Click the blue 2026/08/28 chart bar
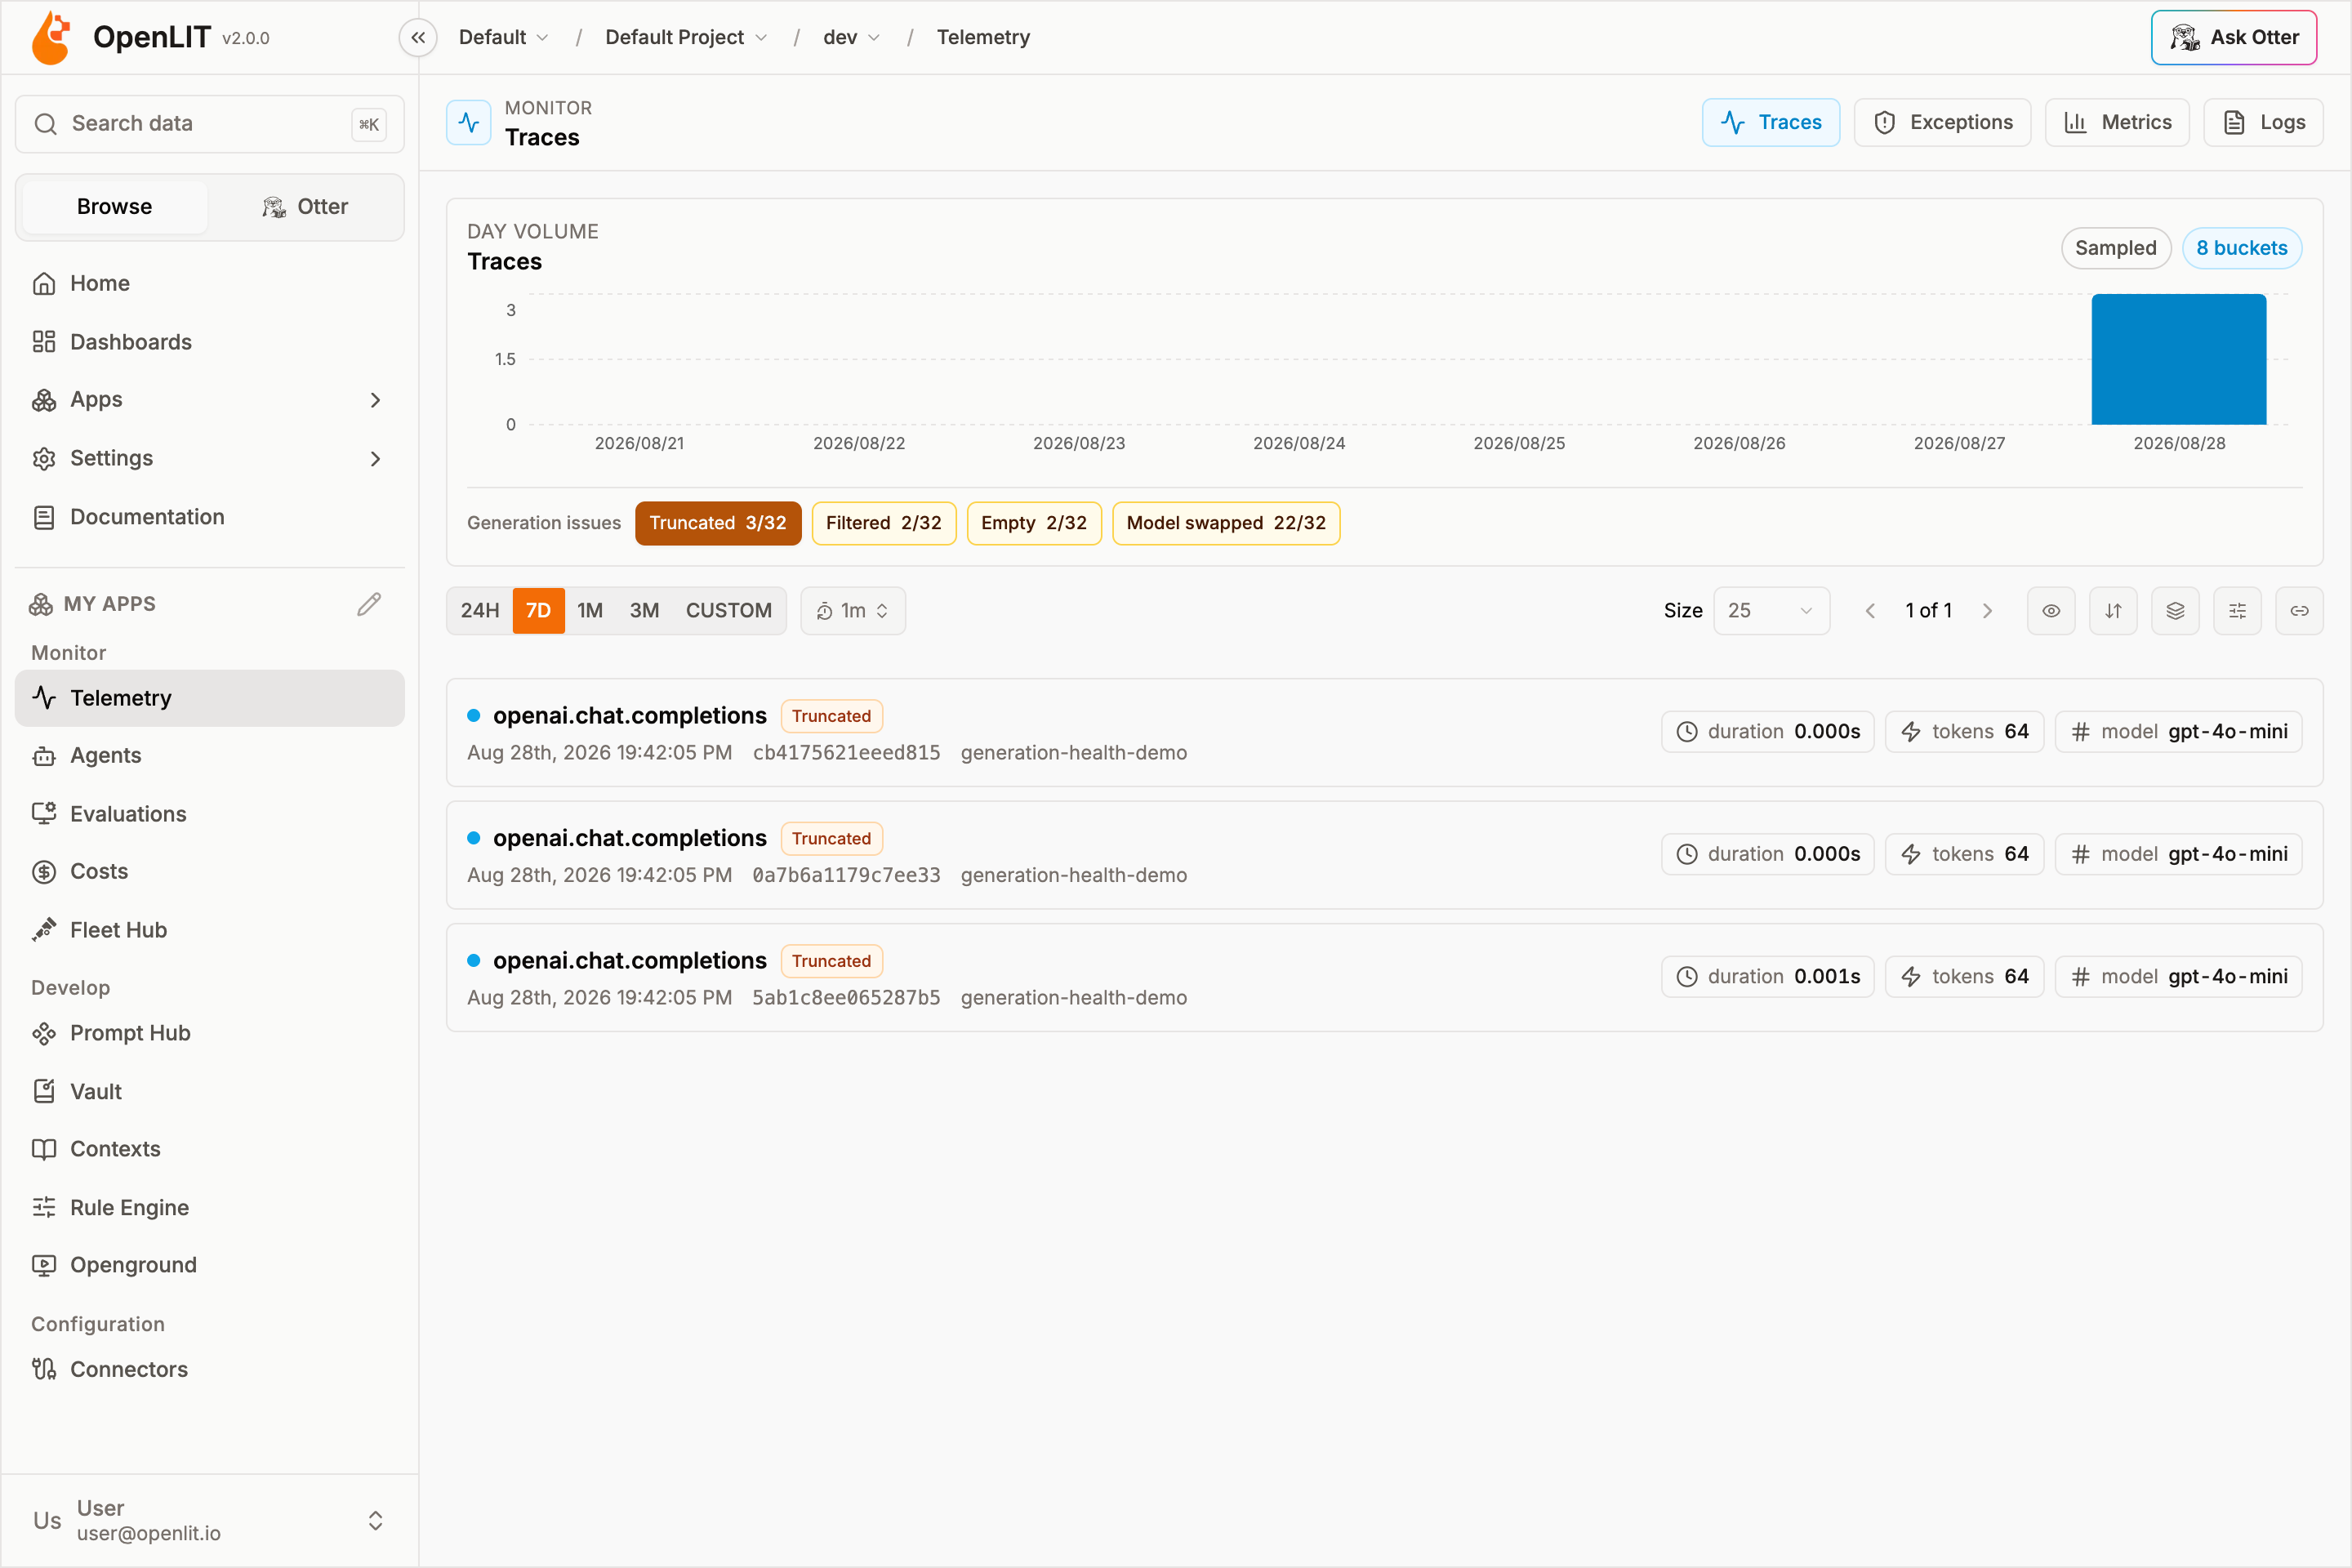 click(2179, 359)
